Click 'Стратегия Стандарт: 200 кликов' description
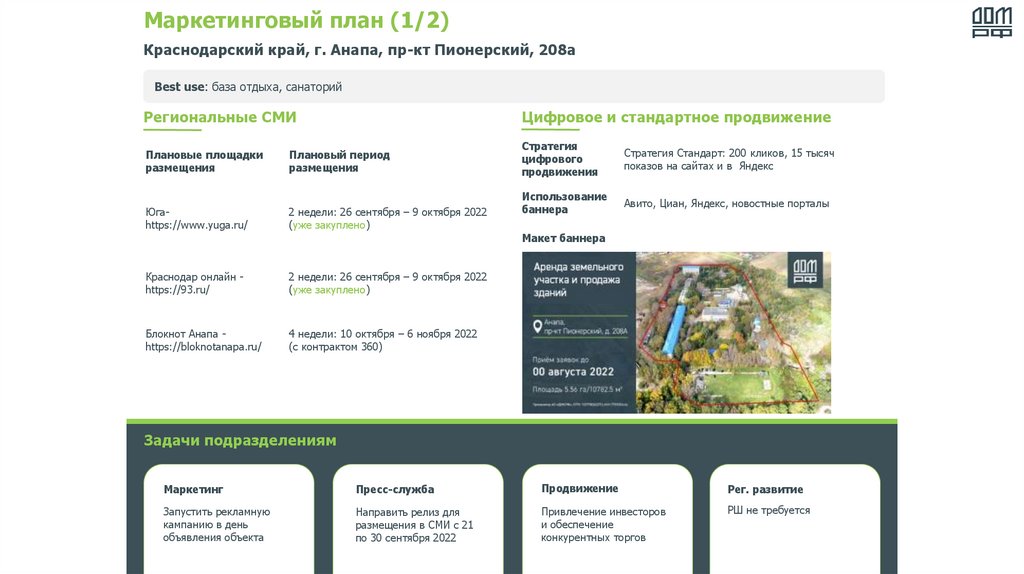The height and width of the screenshot is (574, 1024). [729, 159]
